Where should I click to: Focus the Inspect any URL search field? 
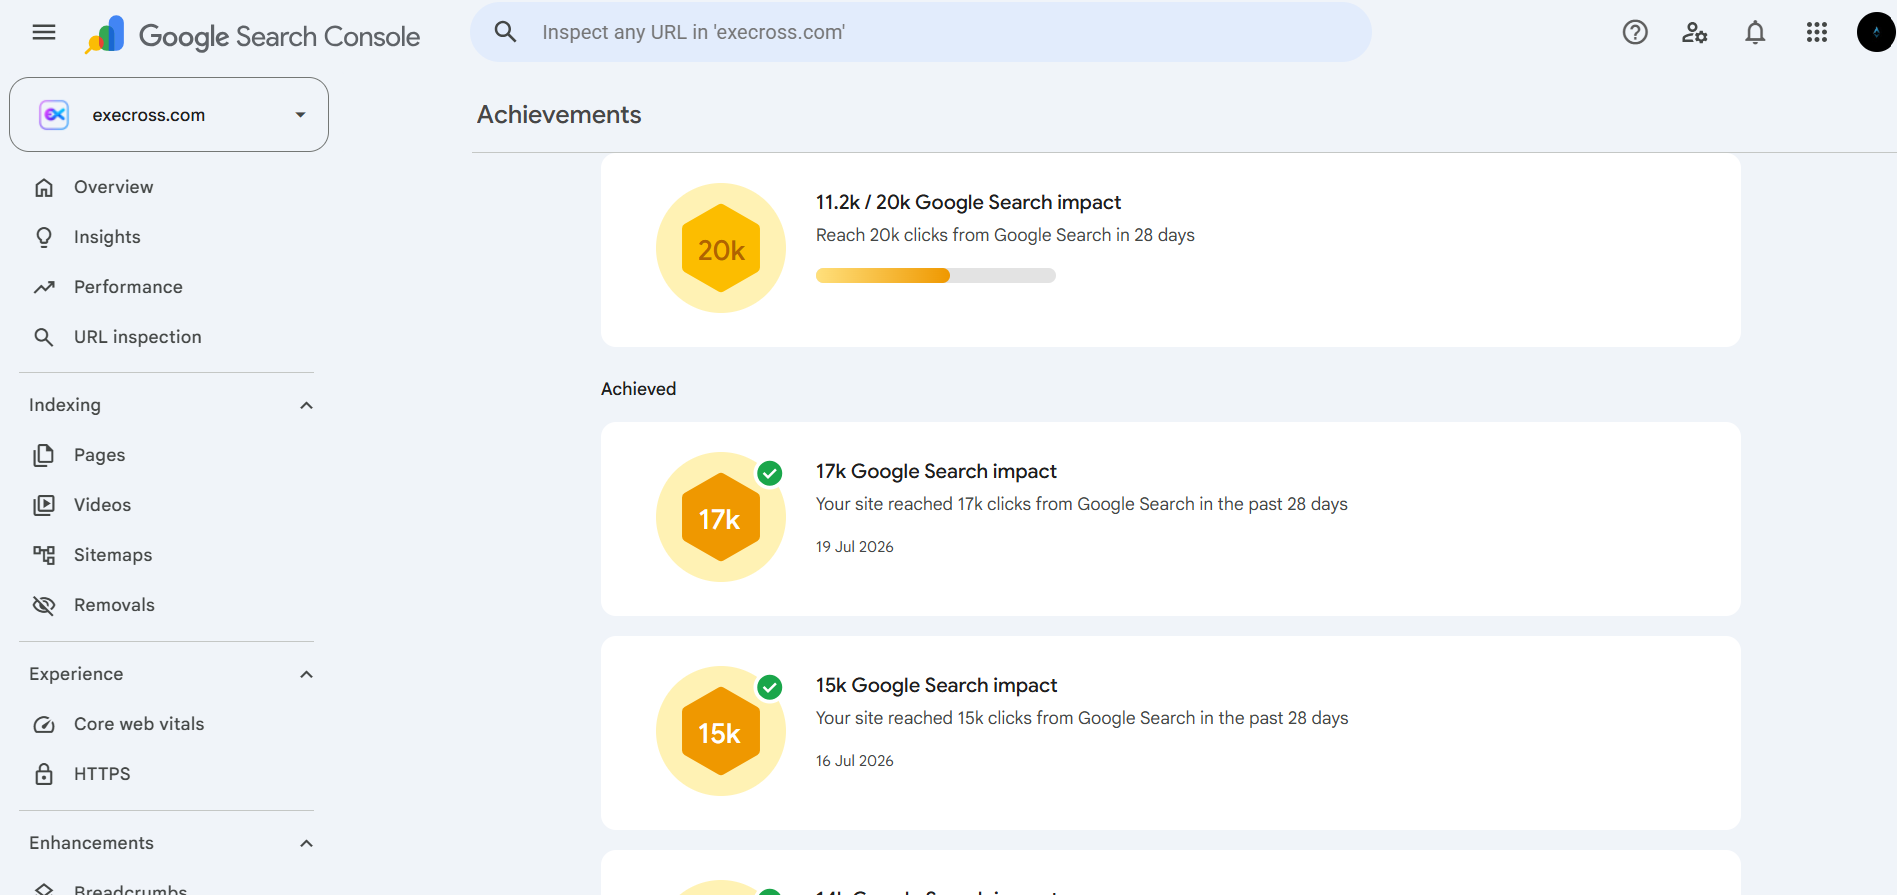[920, 32]
